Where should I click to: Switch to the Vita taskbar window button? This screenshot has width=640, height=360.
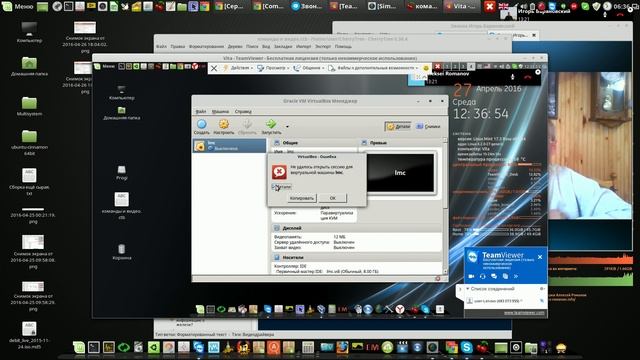461,7
